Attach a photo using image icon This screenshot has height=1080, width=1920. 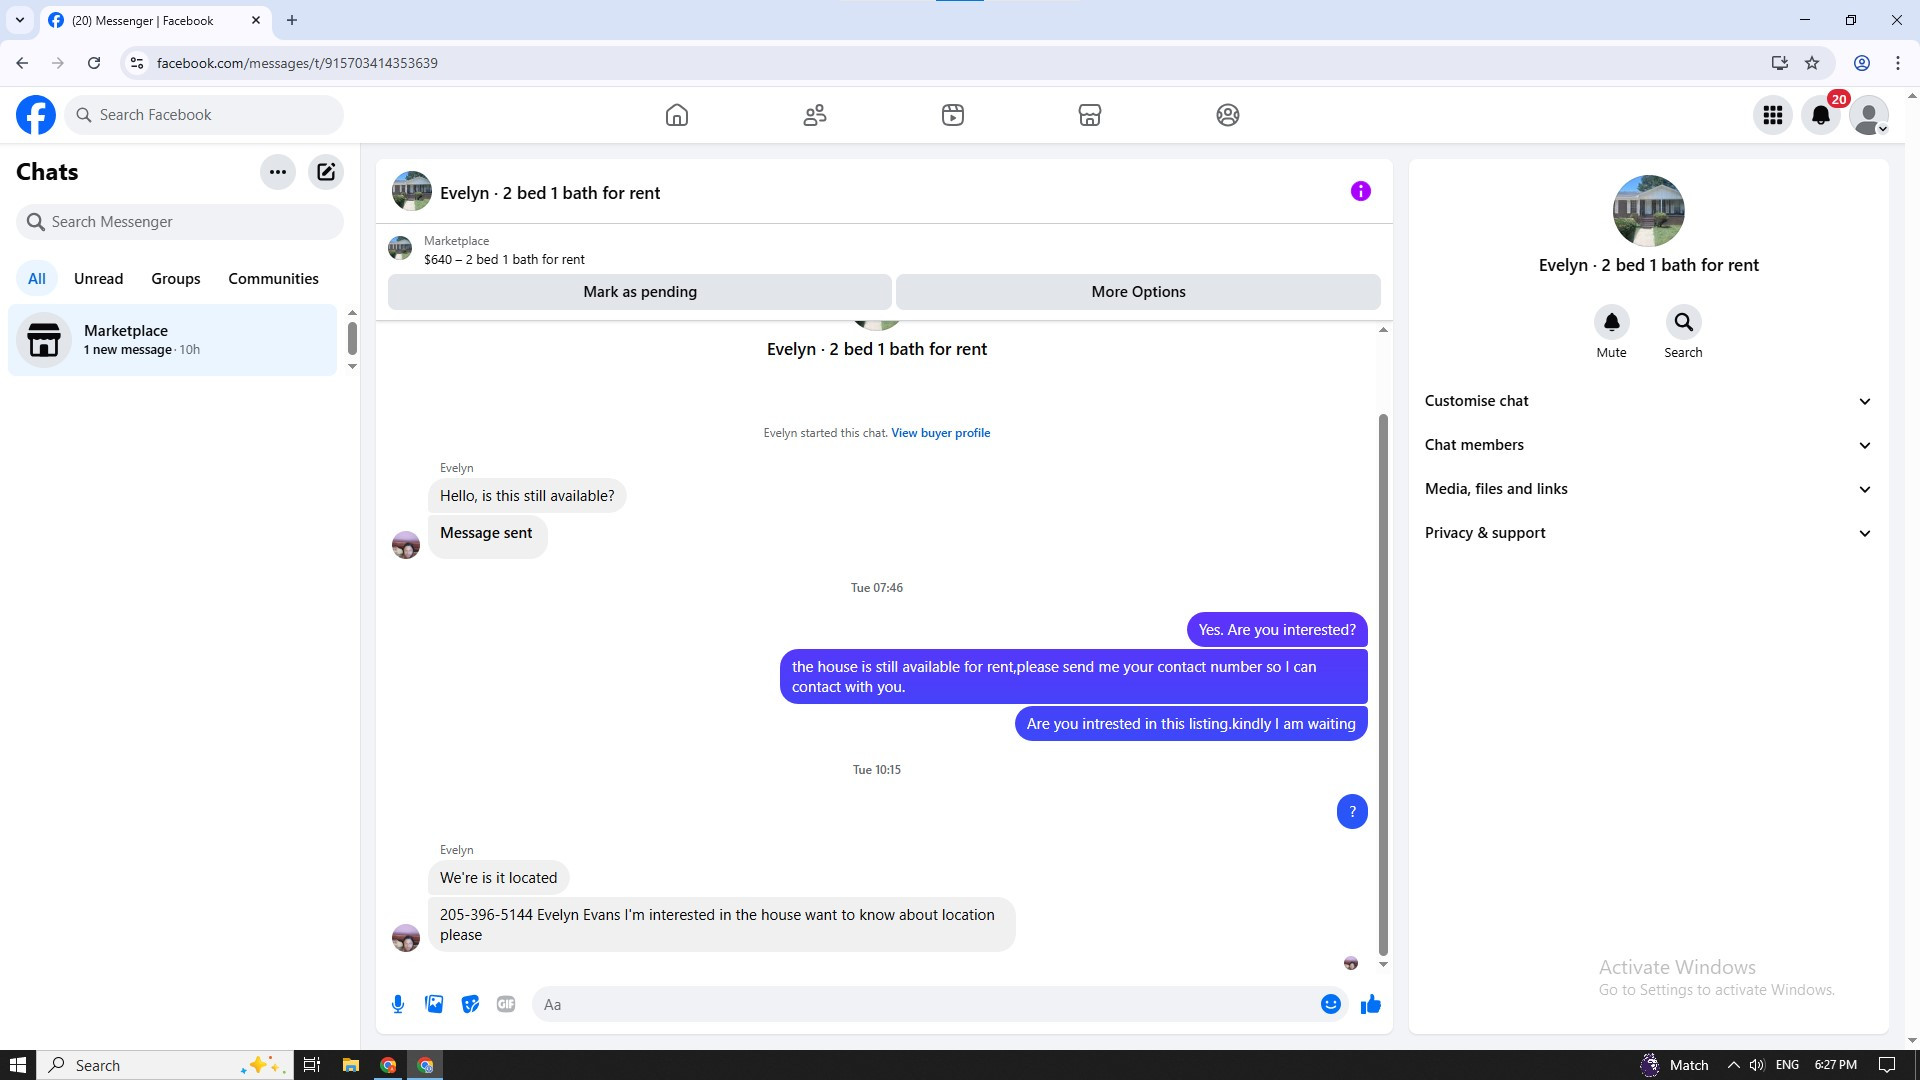(x=434, y=1004)
